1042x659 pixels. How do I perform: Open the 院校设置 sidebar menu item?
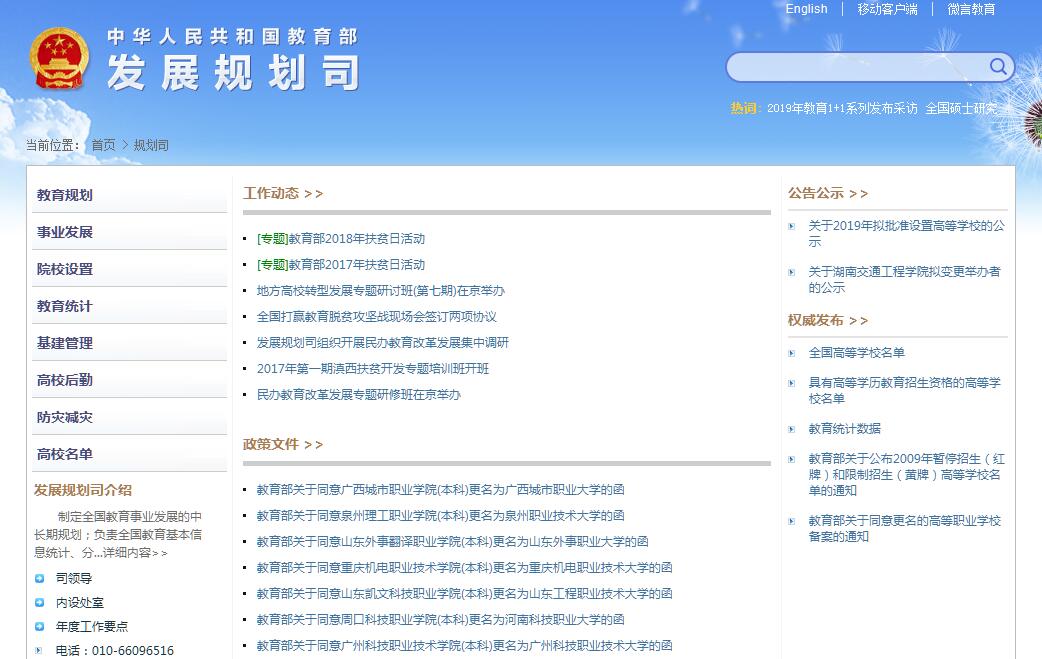[x=130, y=270]
